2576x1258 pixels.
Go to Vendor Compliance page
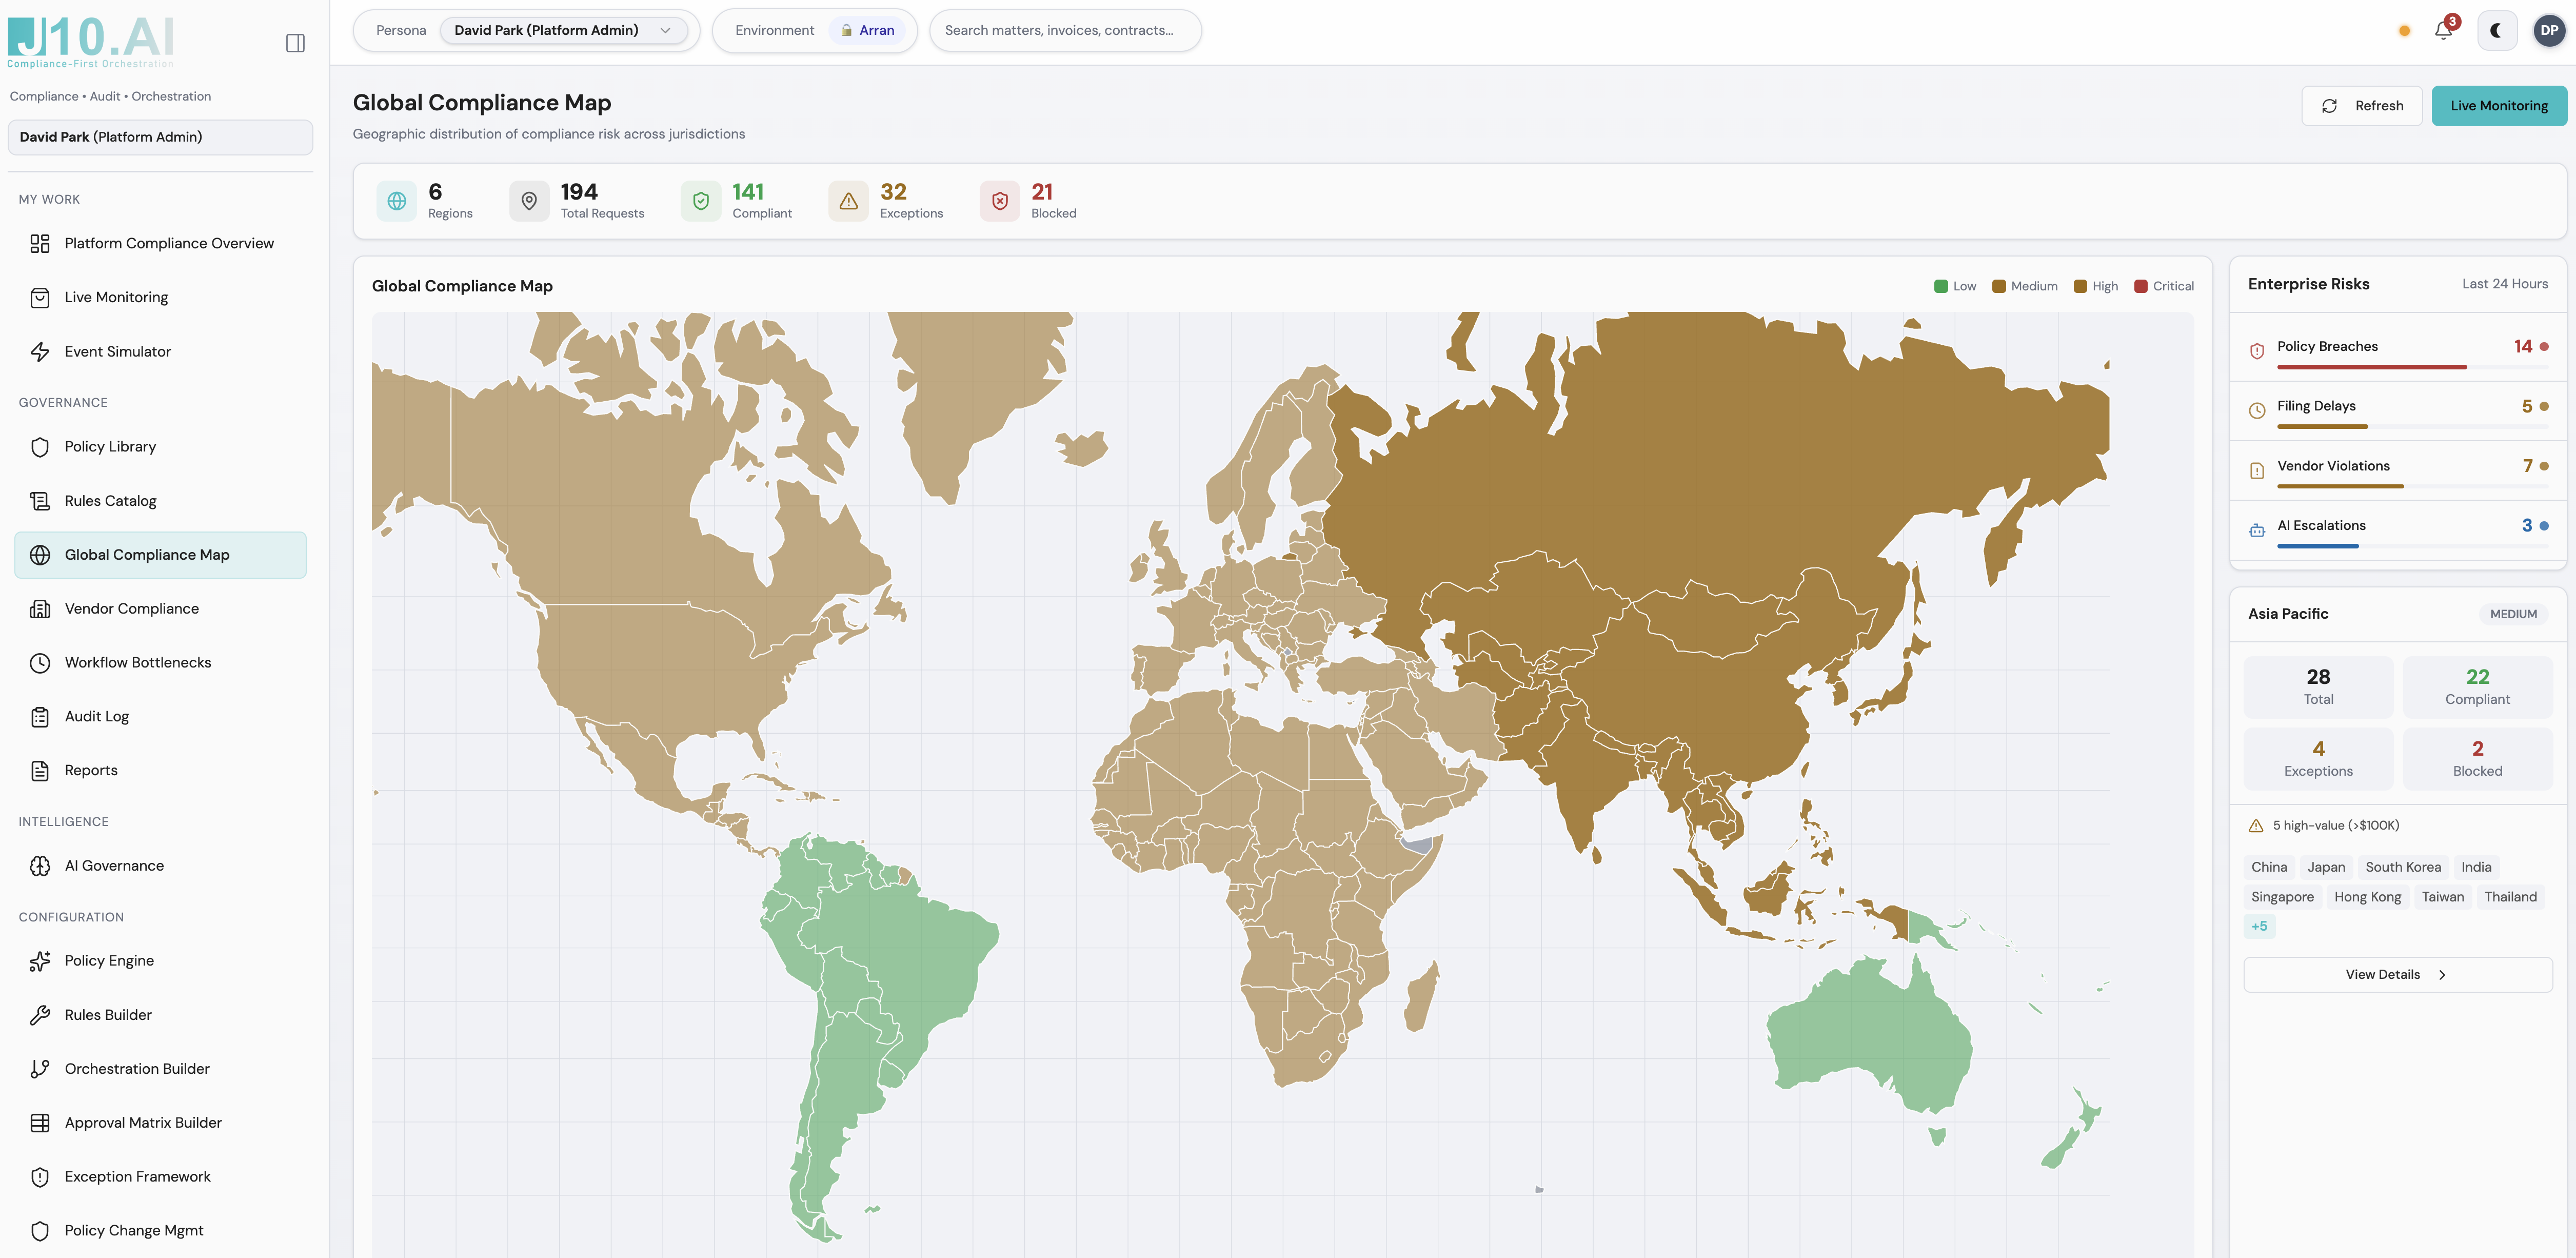(160, 608)
